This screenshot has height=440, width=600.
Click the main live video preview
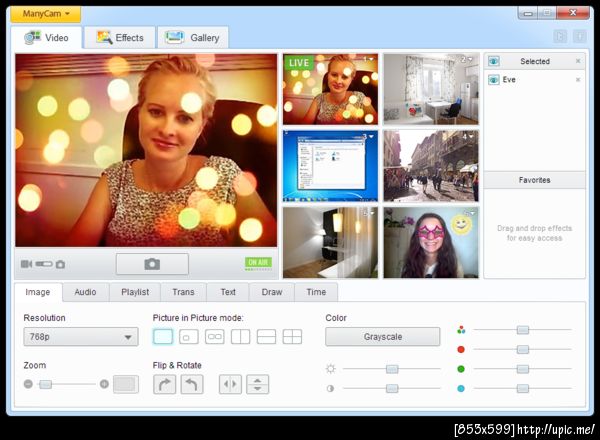(x=146, y=150)
